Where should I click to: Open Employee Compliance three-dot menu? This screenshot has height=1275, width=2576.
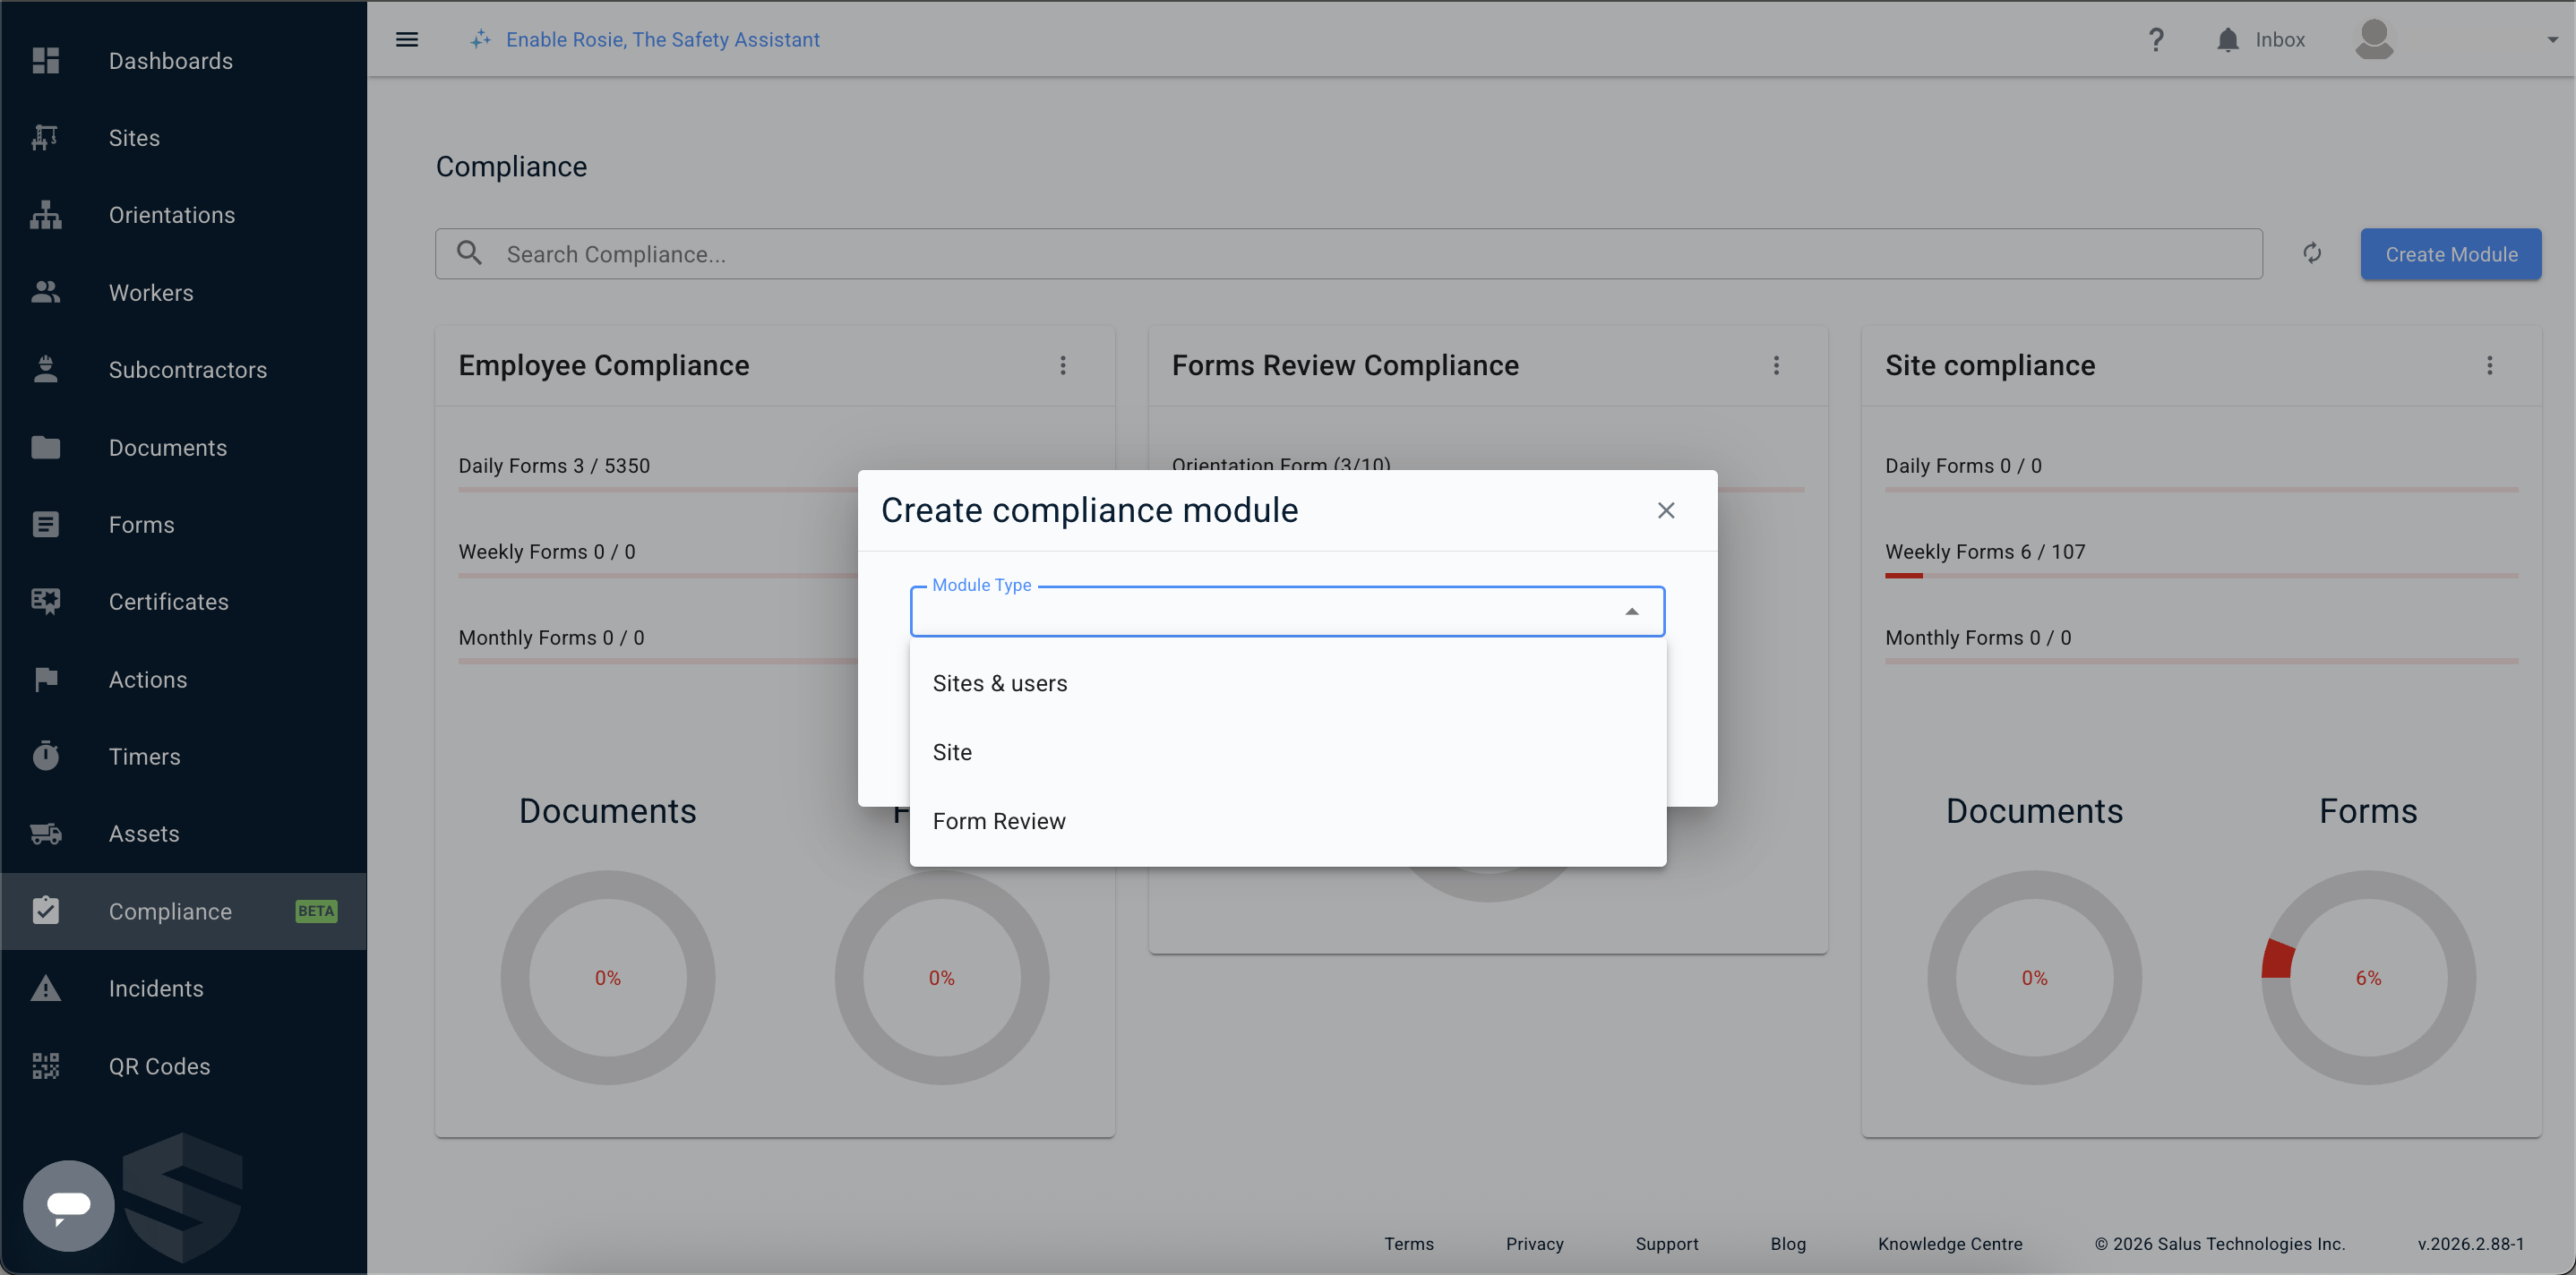1062,365
